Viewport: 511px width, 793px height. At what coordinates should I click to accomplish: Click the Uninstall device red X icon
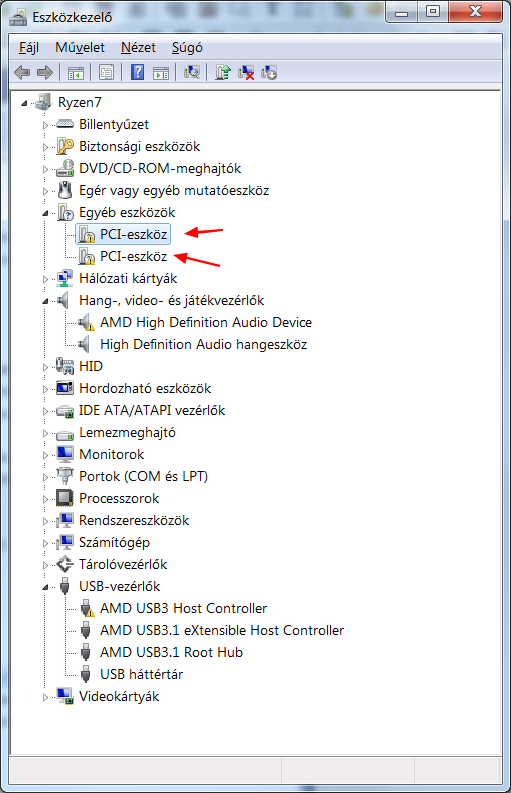[x=246, y=72]
